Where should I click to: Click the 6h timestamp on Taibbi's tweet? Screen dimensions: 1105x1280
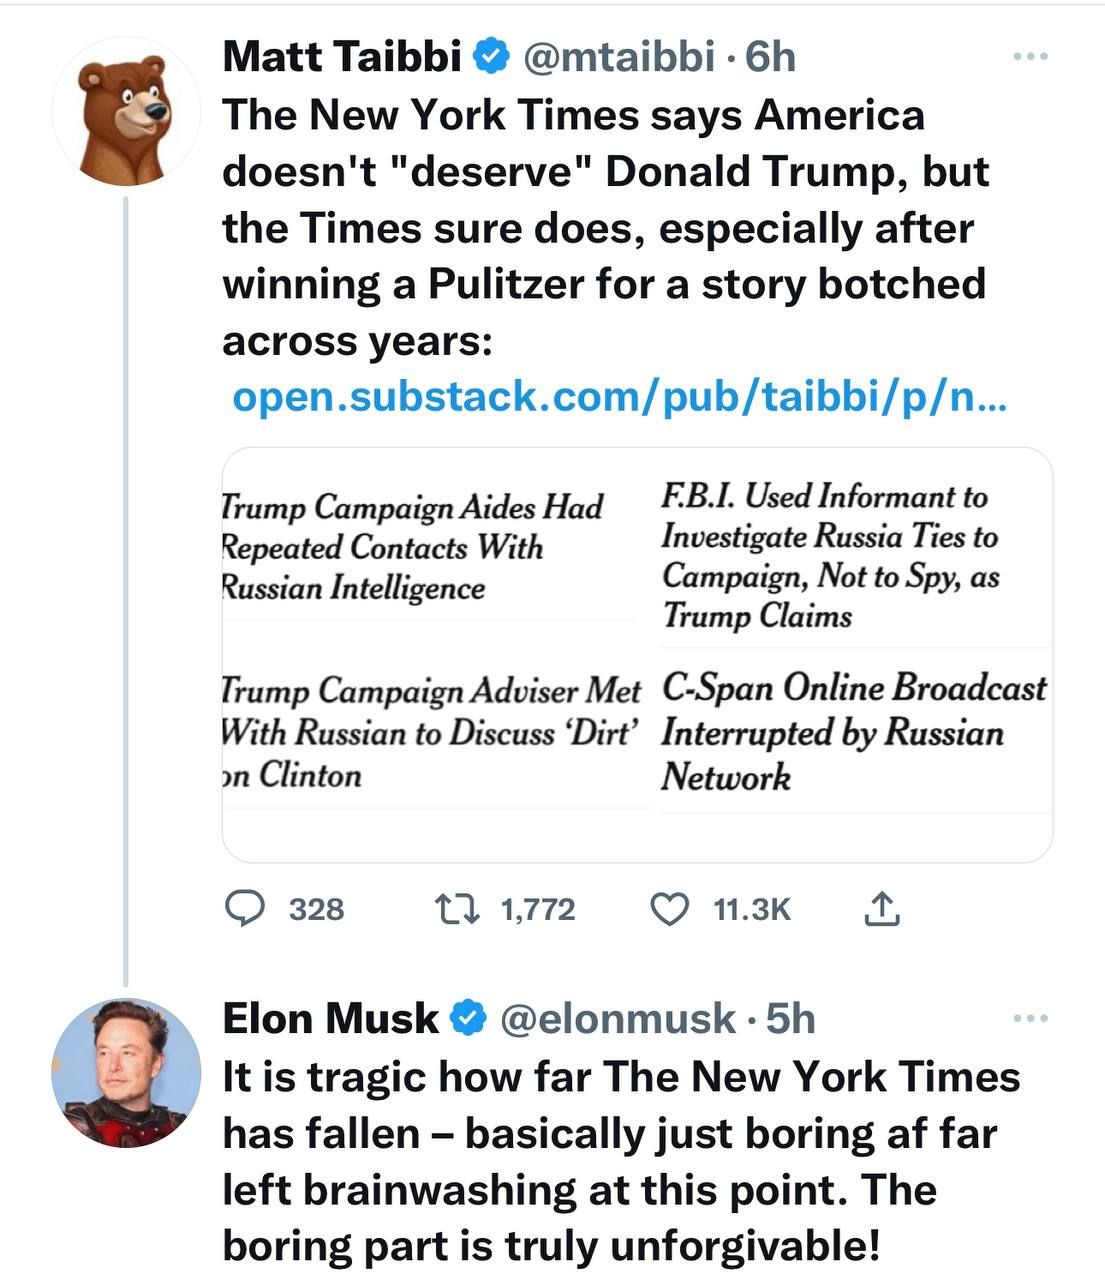[x=771, y=57]
